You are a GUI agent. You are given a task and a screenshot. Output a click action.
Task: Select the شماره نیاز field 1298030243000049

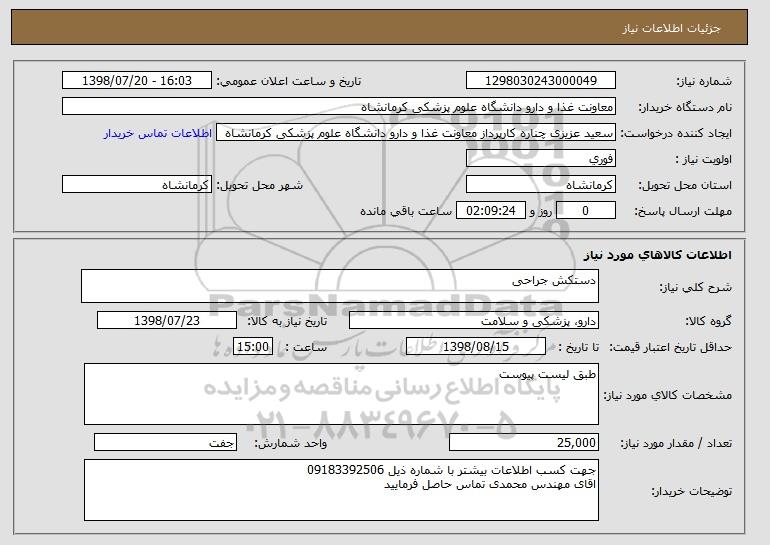(541, 81)
